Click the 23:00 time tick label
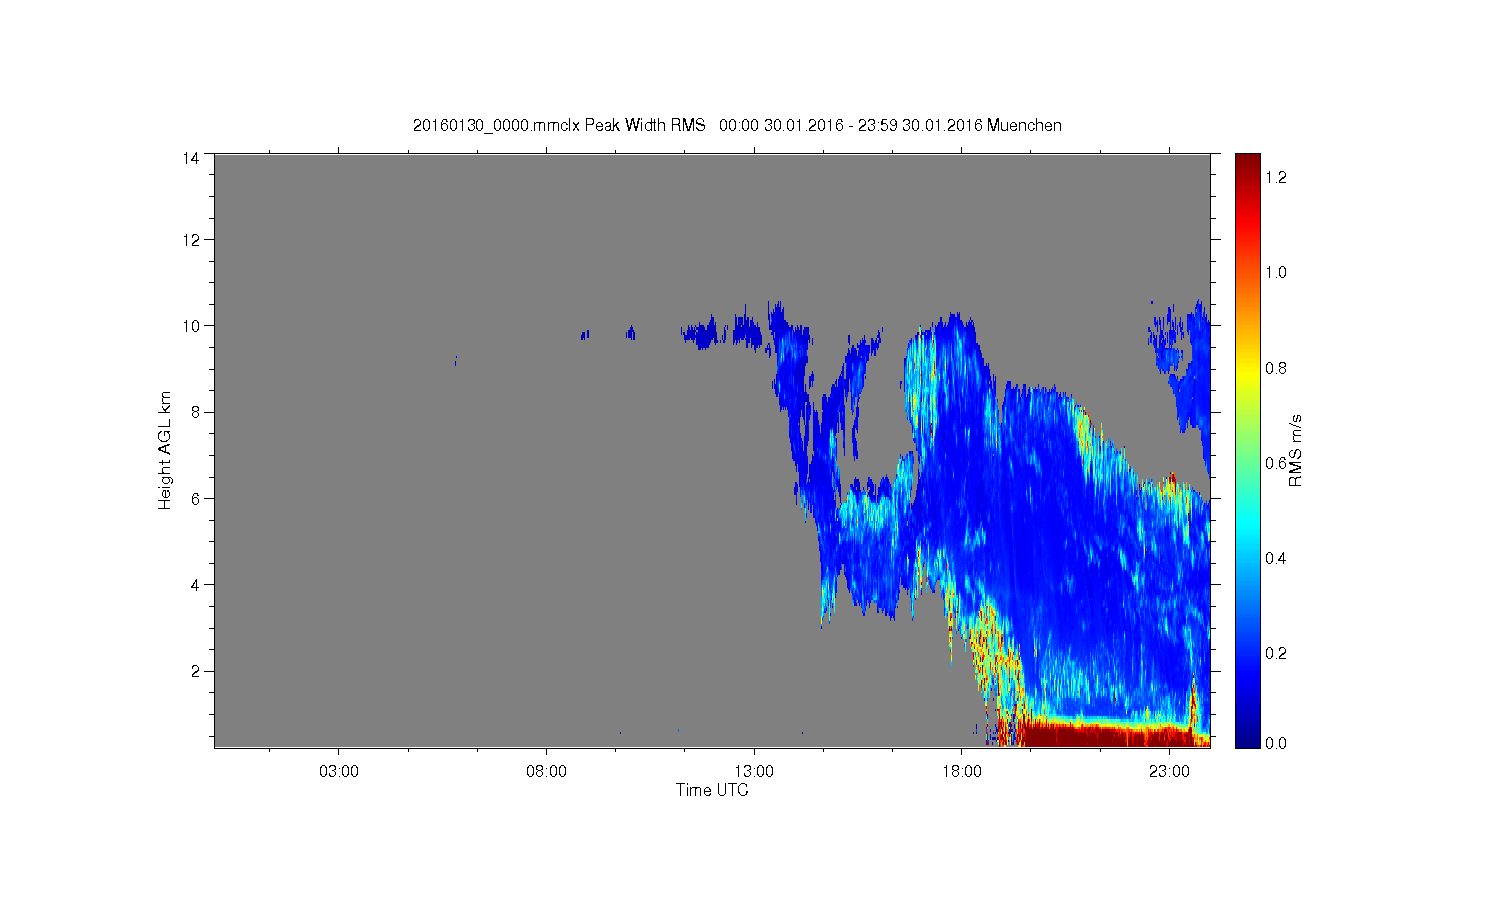1500x900 pixels. [x=1170, y=772]
